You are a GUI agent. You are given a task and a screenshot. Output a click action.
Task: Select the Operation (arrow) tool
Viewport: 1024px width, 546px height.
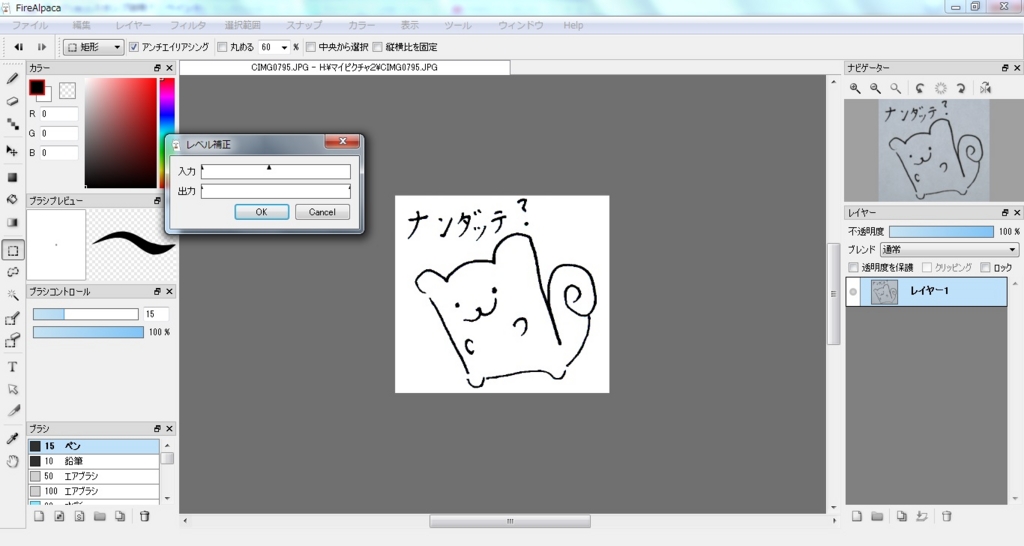tap(12, 389)
